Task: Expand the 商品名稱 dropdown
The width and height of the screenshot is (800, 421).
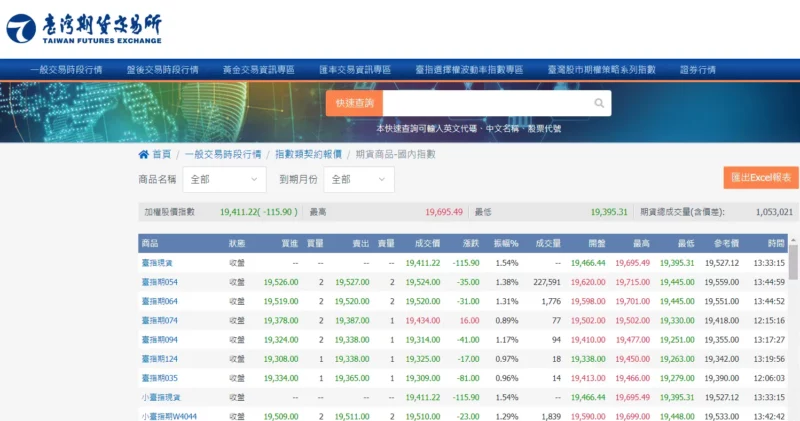Action: [x=224, y=180]
